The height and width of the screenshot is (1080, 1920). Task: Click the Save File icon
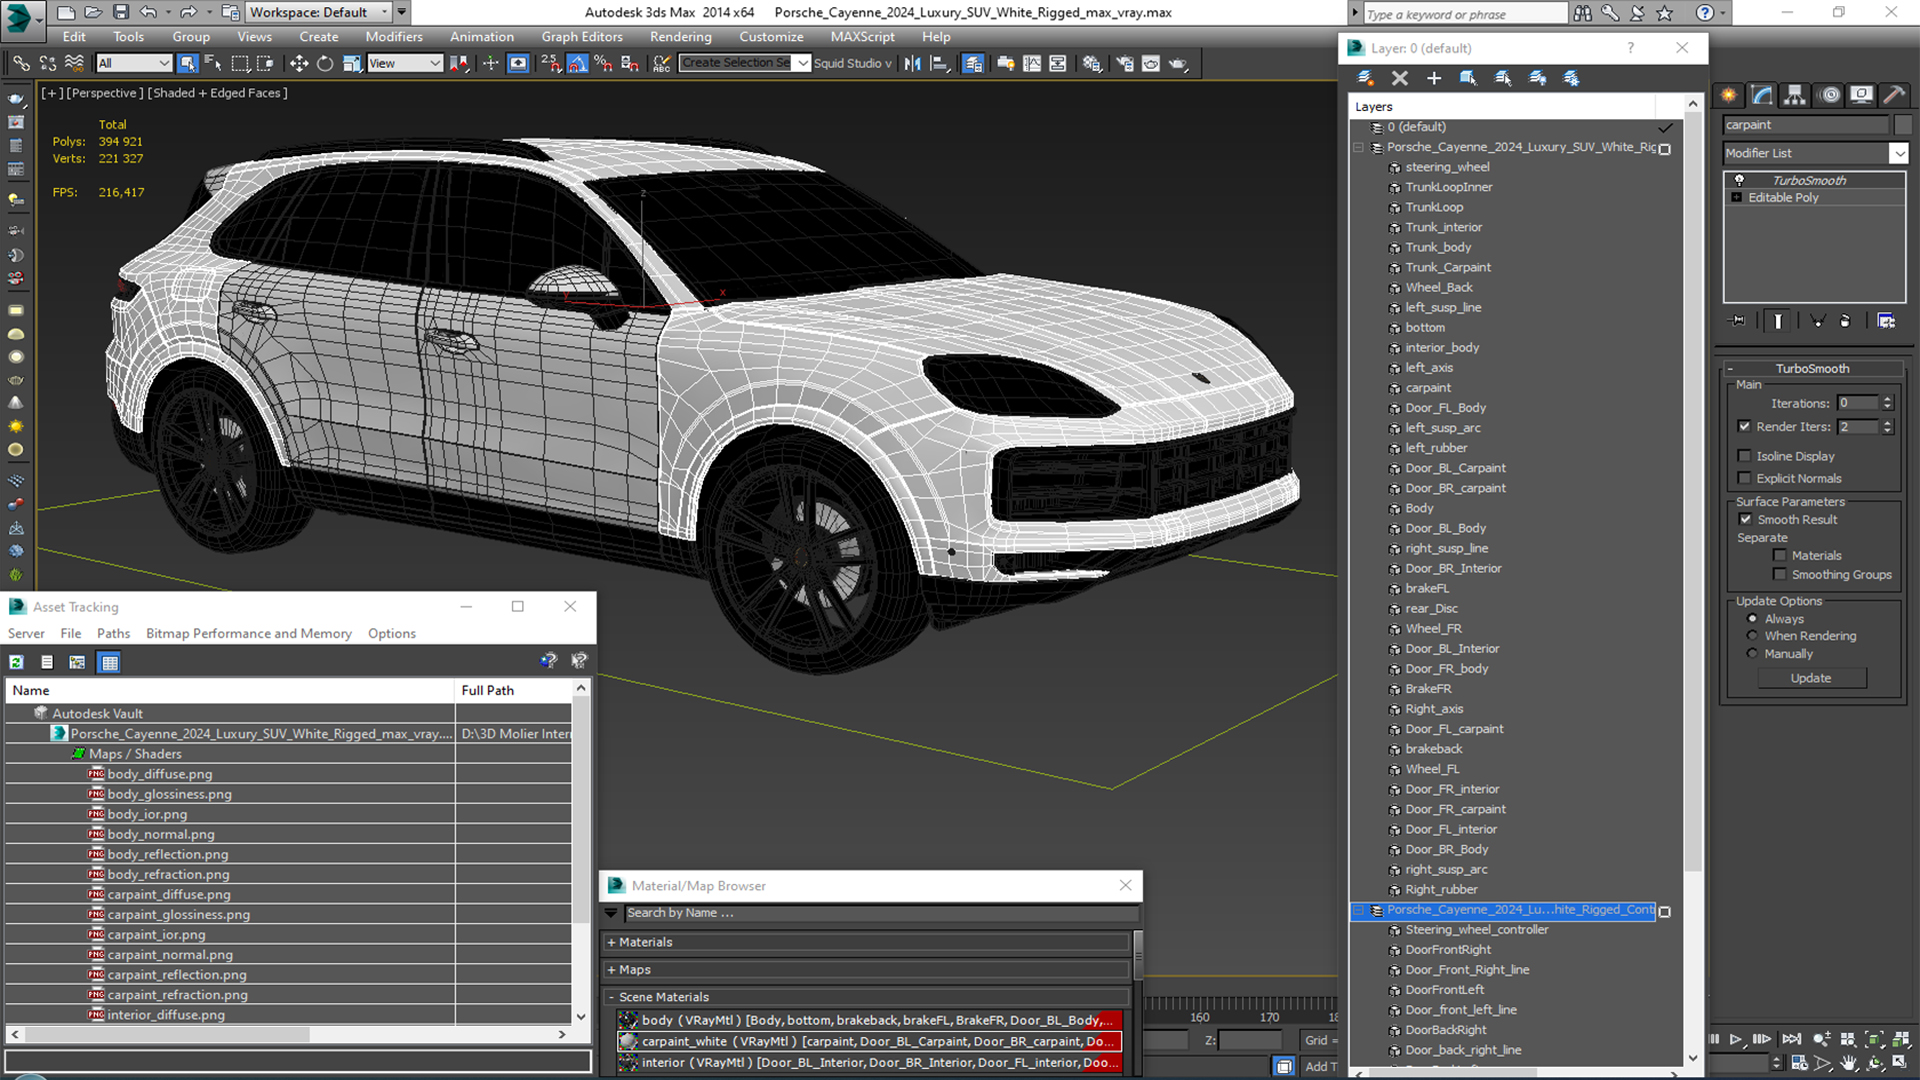point(121,12)
